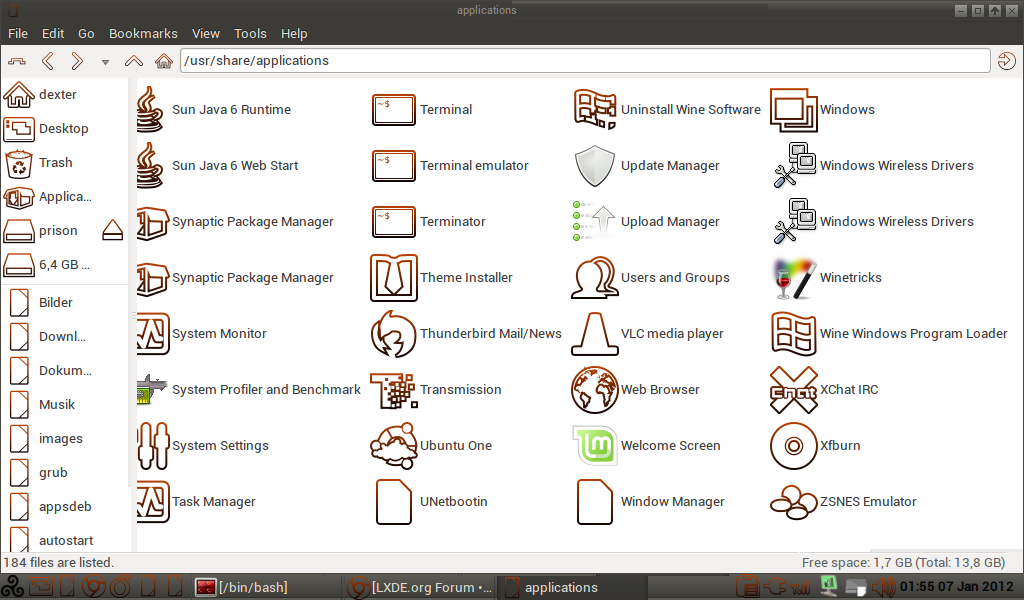Open the View menu
This screenshot has width=1024, height=600.
click(x=206, y=33)
